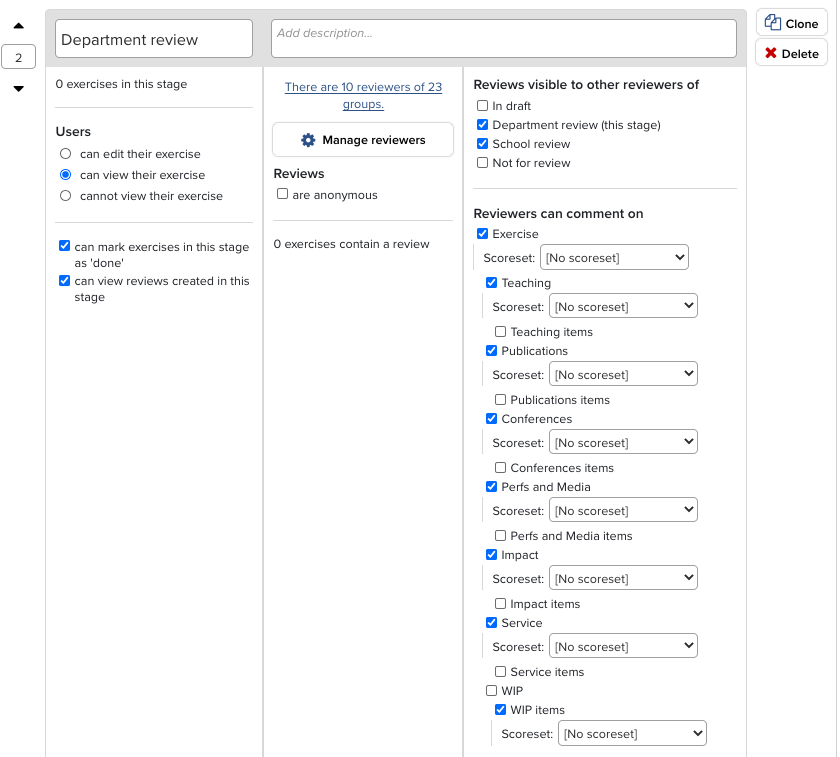Click the Clone stage icon

point(773,23)
